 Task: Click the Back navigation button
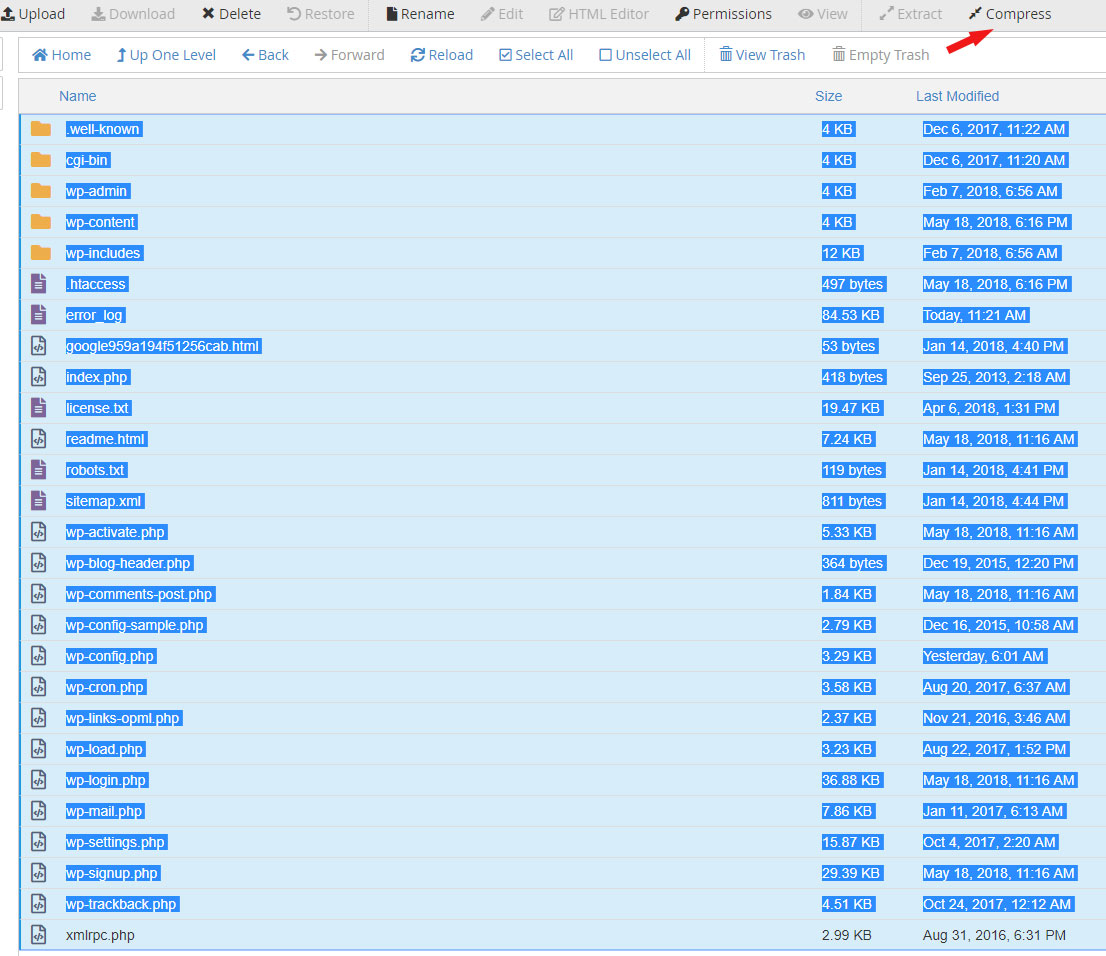[265, 55]
